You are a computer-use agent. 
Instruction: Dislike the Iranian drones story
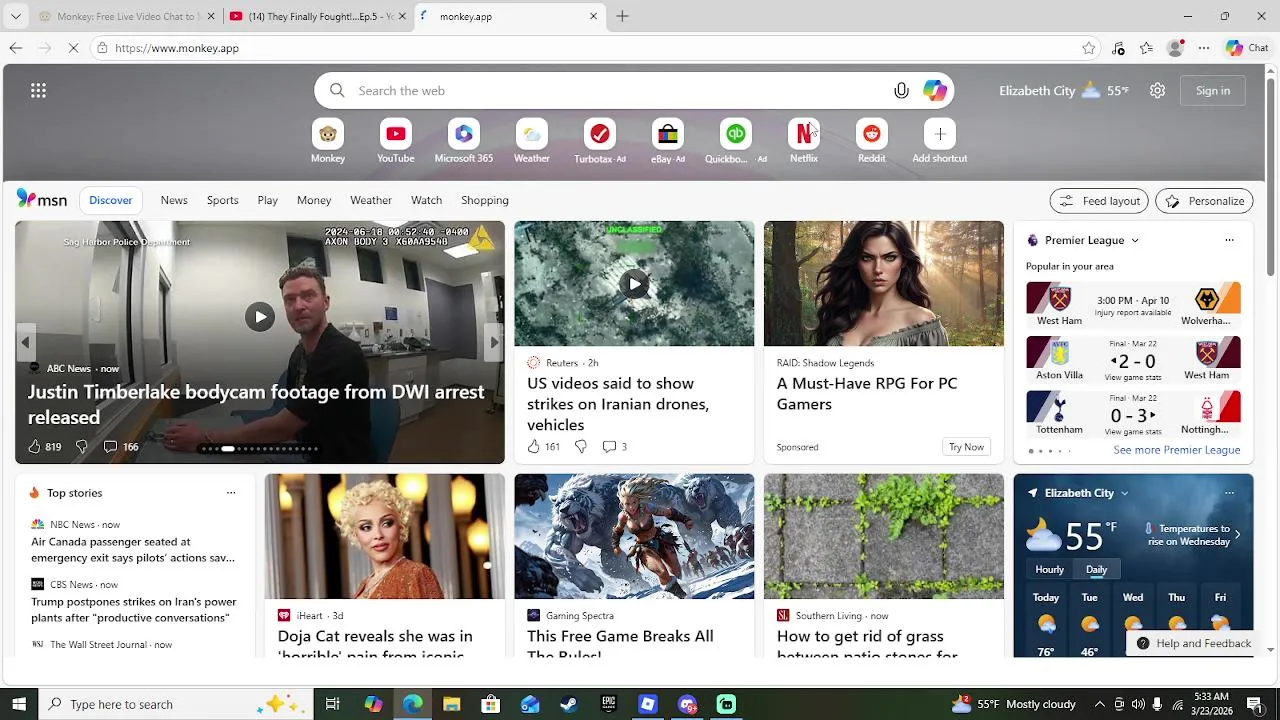click(x=581, y=447)
